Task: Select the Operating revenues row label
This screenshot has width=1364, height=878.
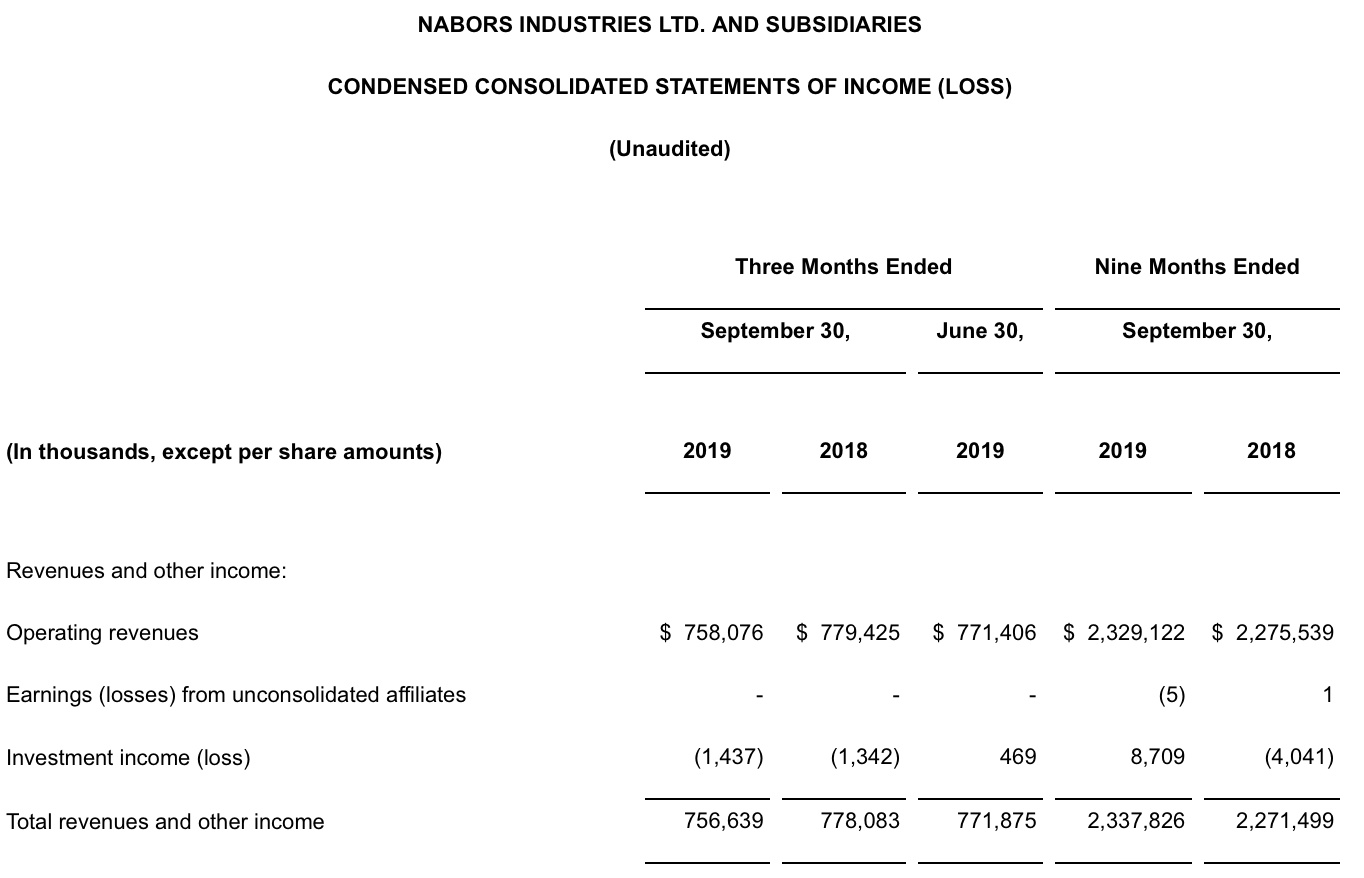Action: 102,633
